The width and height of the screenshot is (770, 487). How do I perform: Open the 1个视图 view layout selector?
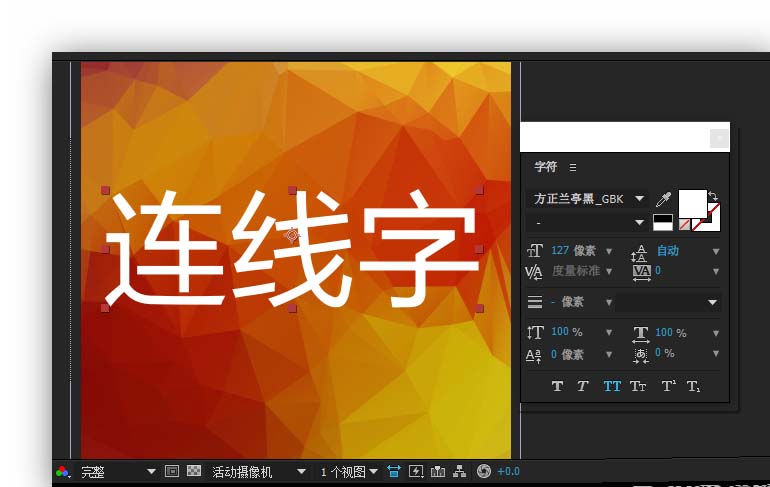coord(349,471)
